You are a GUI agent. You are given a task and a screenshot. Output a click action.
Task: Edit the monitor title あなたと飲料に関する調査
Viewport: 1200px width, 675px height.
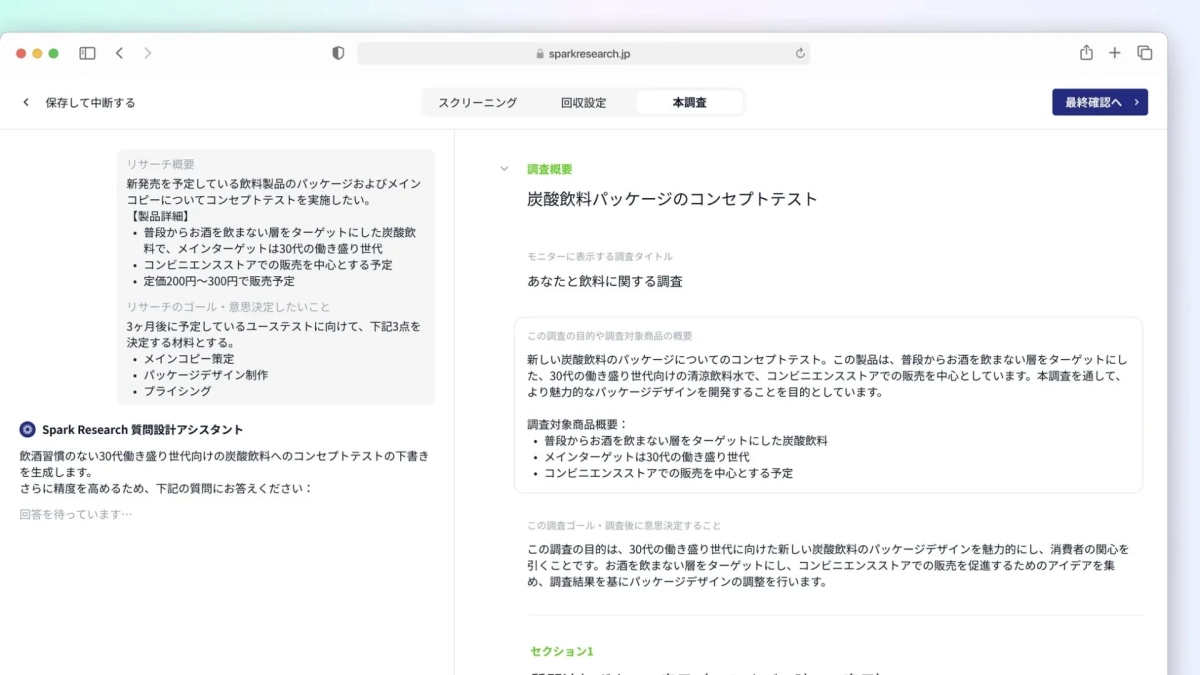(605, 281)
